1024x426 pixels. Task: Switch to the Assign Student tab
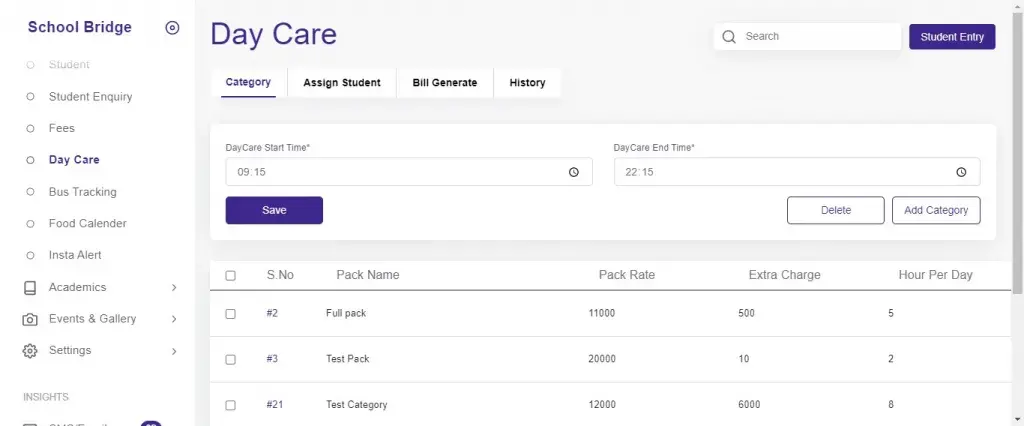342,83
